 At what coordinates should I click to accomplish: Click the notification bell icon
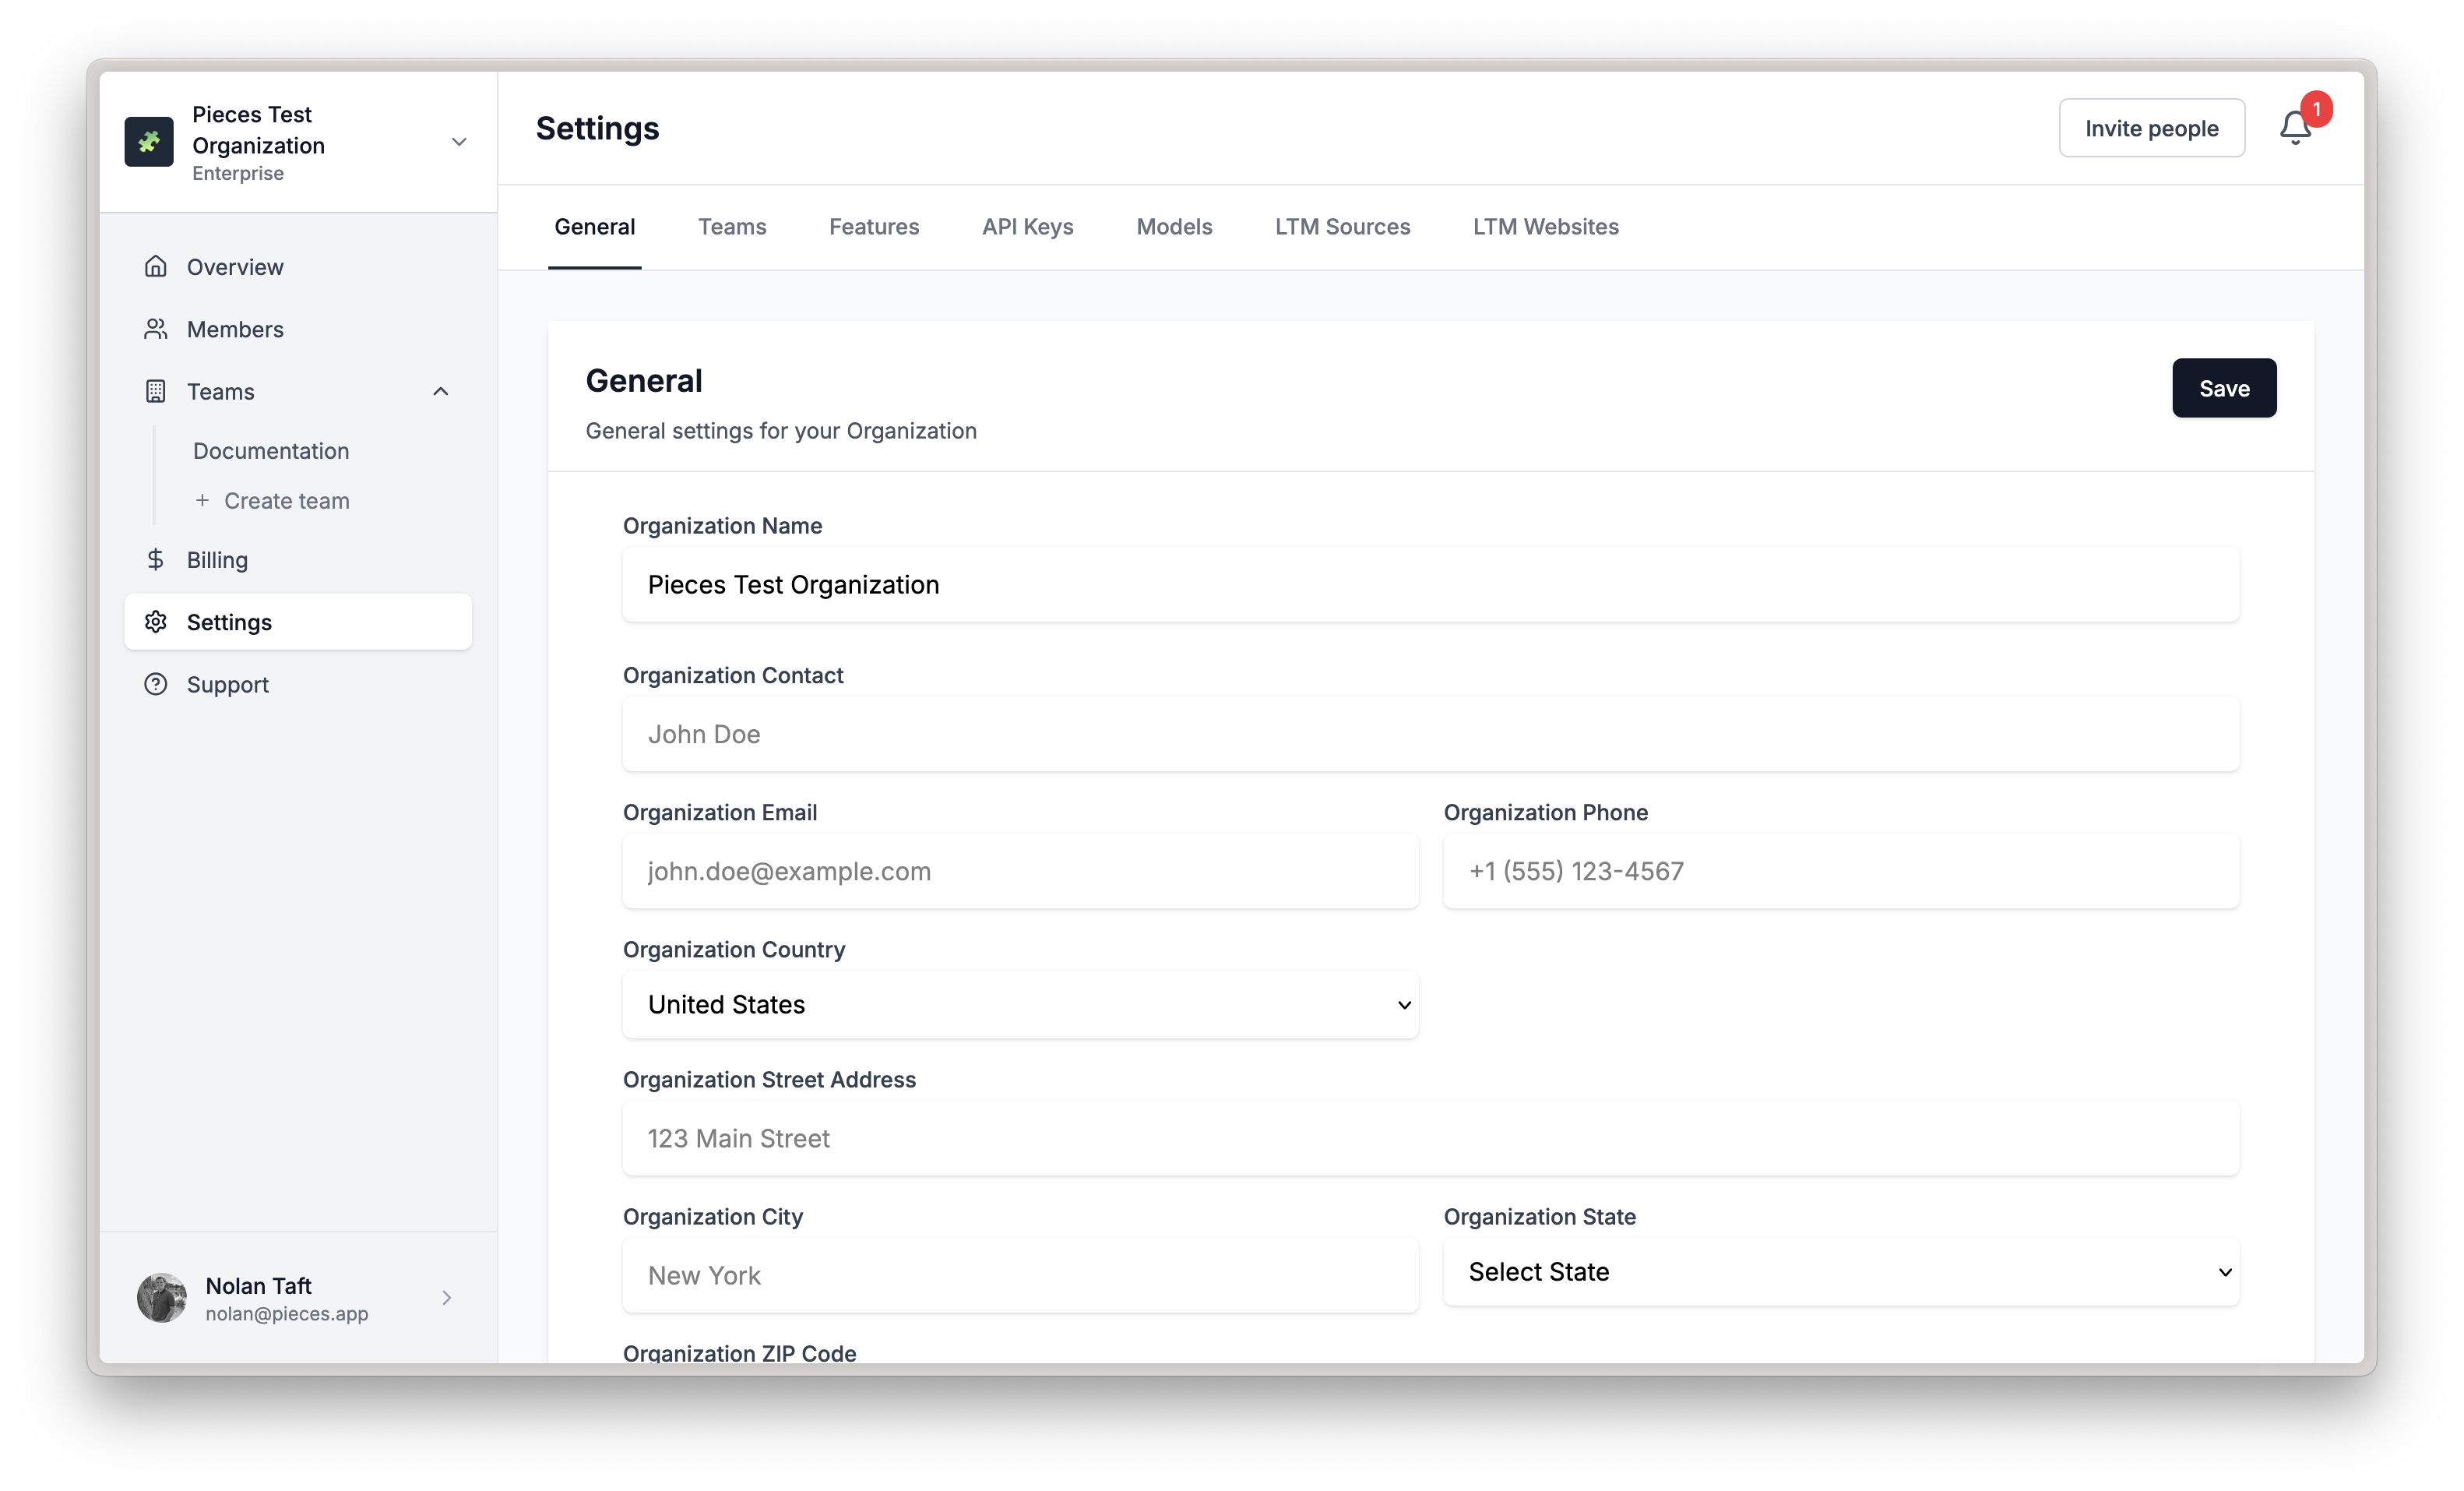(x=2294, y=129)
